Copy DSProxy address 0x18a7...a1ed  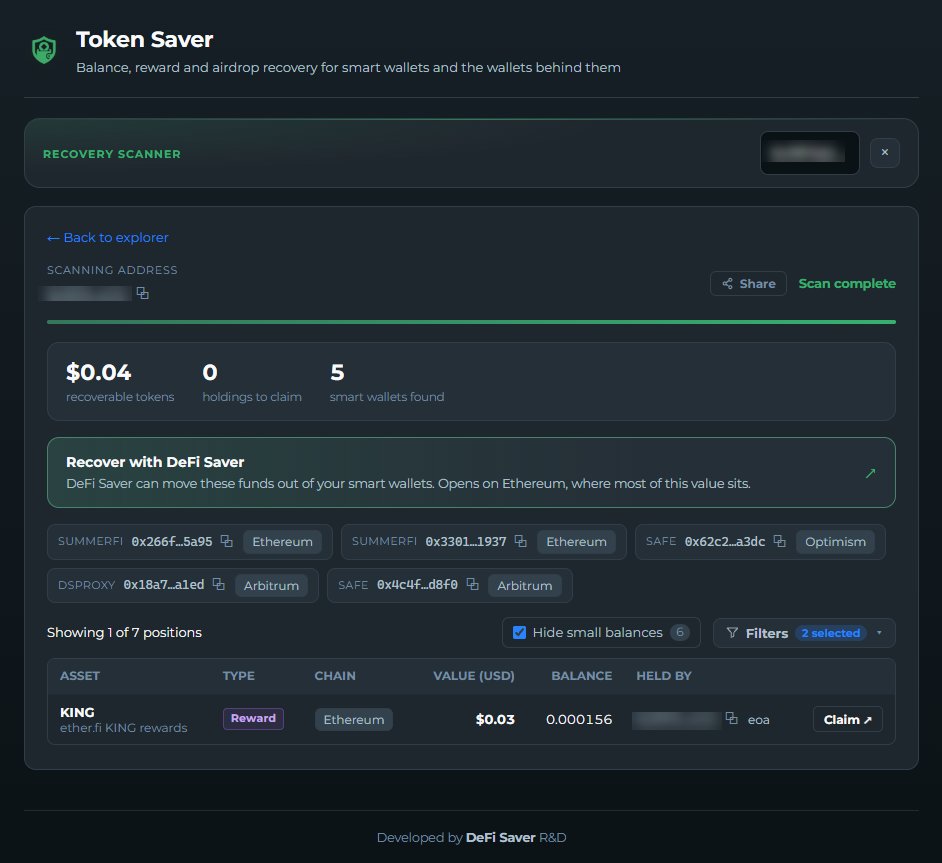coord(219,584)
